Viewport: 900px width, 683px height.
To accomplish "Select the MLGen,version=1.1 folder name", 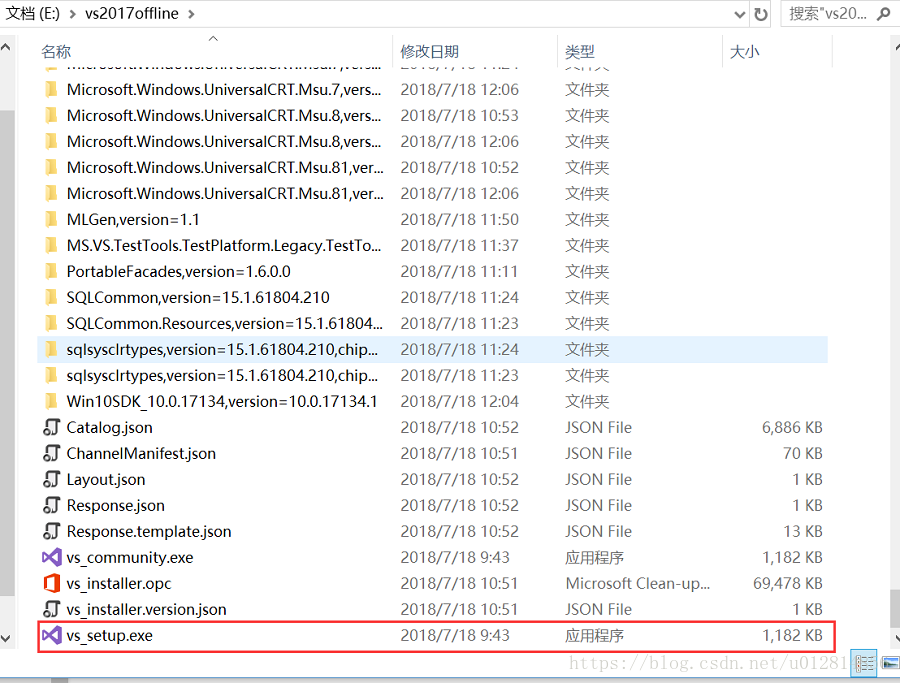I will pyautogui.click(x=133, y=219).
